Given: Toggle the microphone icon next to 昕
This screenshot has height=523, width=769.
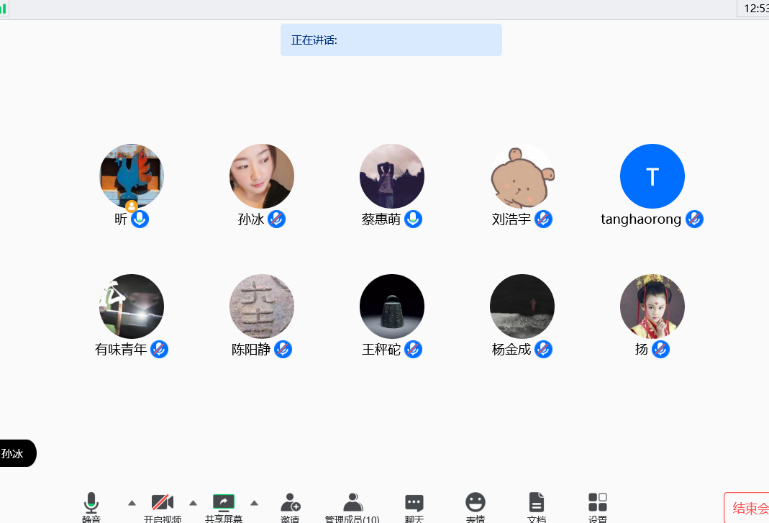Looking at the screenshot, I should pyautogui.click(x=140, y=219).
